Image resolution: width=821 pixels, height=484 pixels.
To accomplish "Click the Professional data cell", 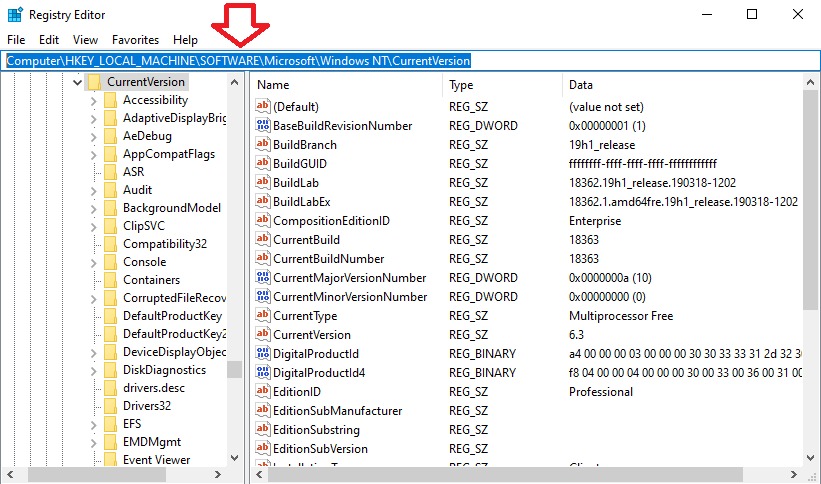I will coord(601,392).
